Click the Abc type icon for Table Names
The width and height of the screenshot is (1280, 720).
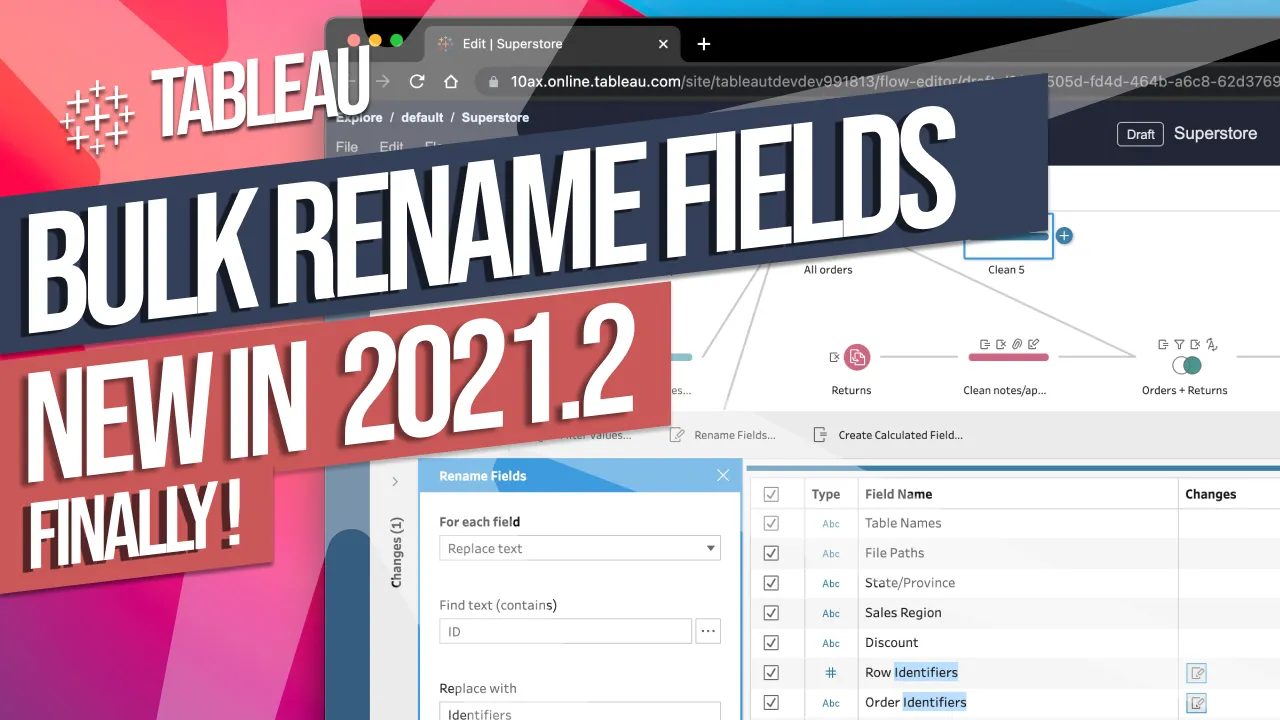pos(831,523)
